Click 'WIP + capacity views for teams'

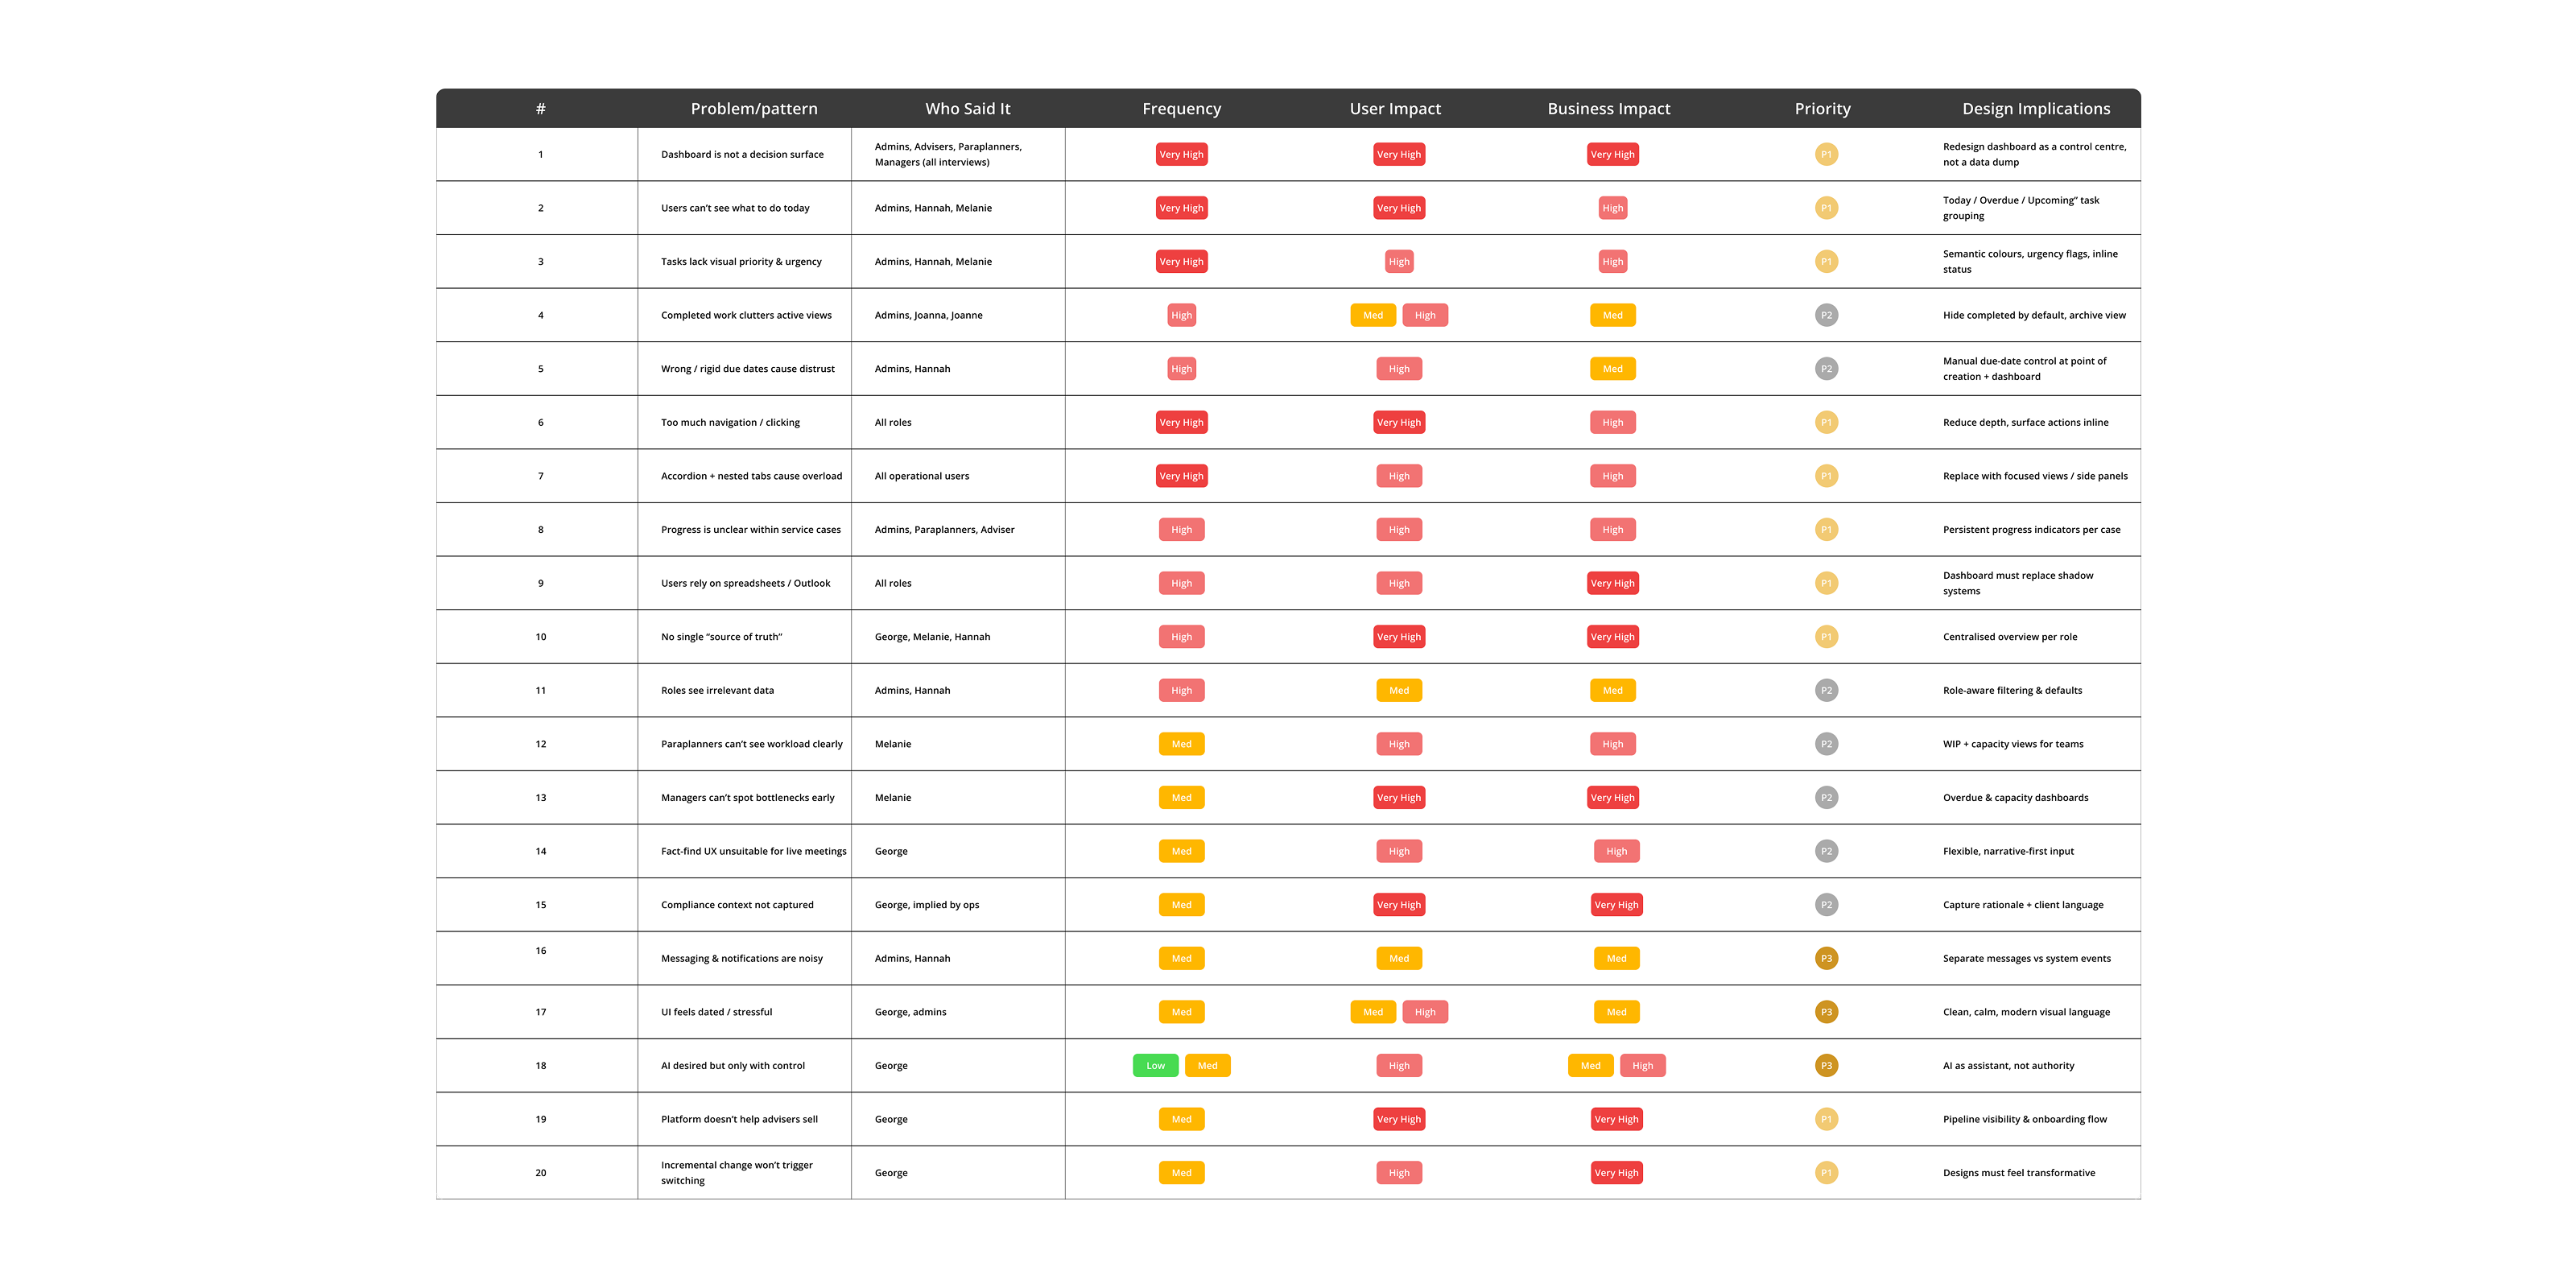(2013, 744)
